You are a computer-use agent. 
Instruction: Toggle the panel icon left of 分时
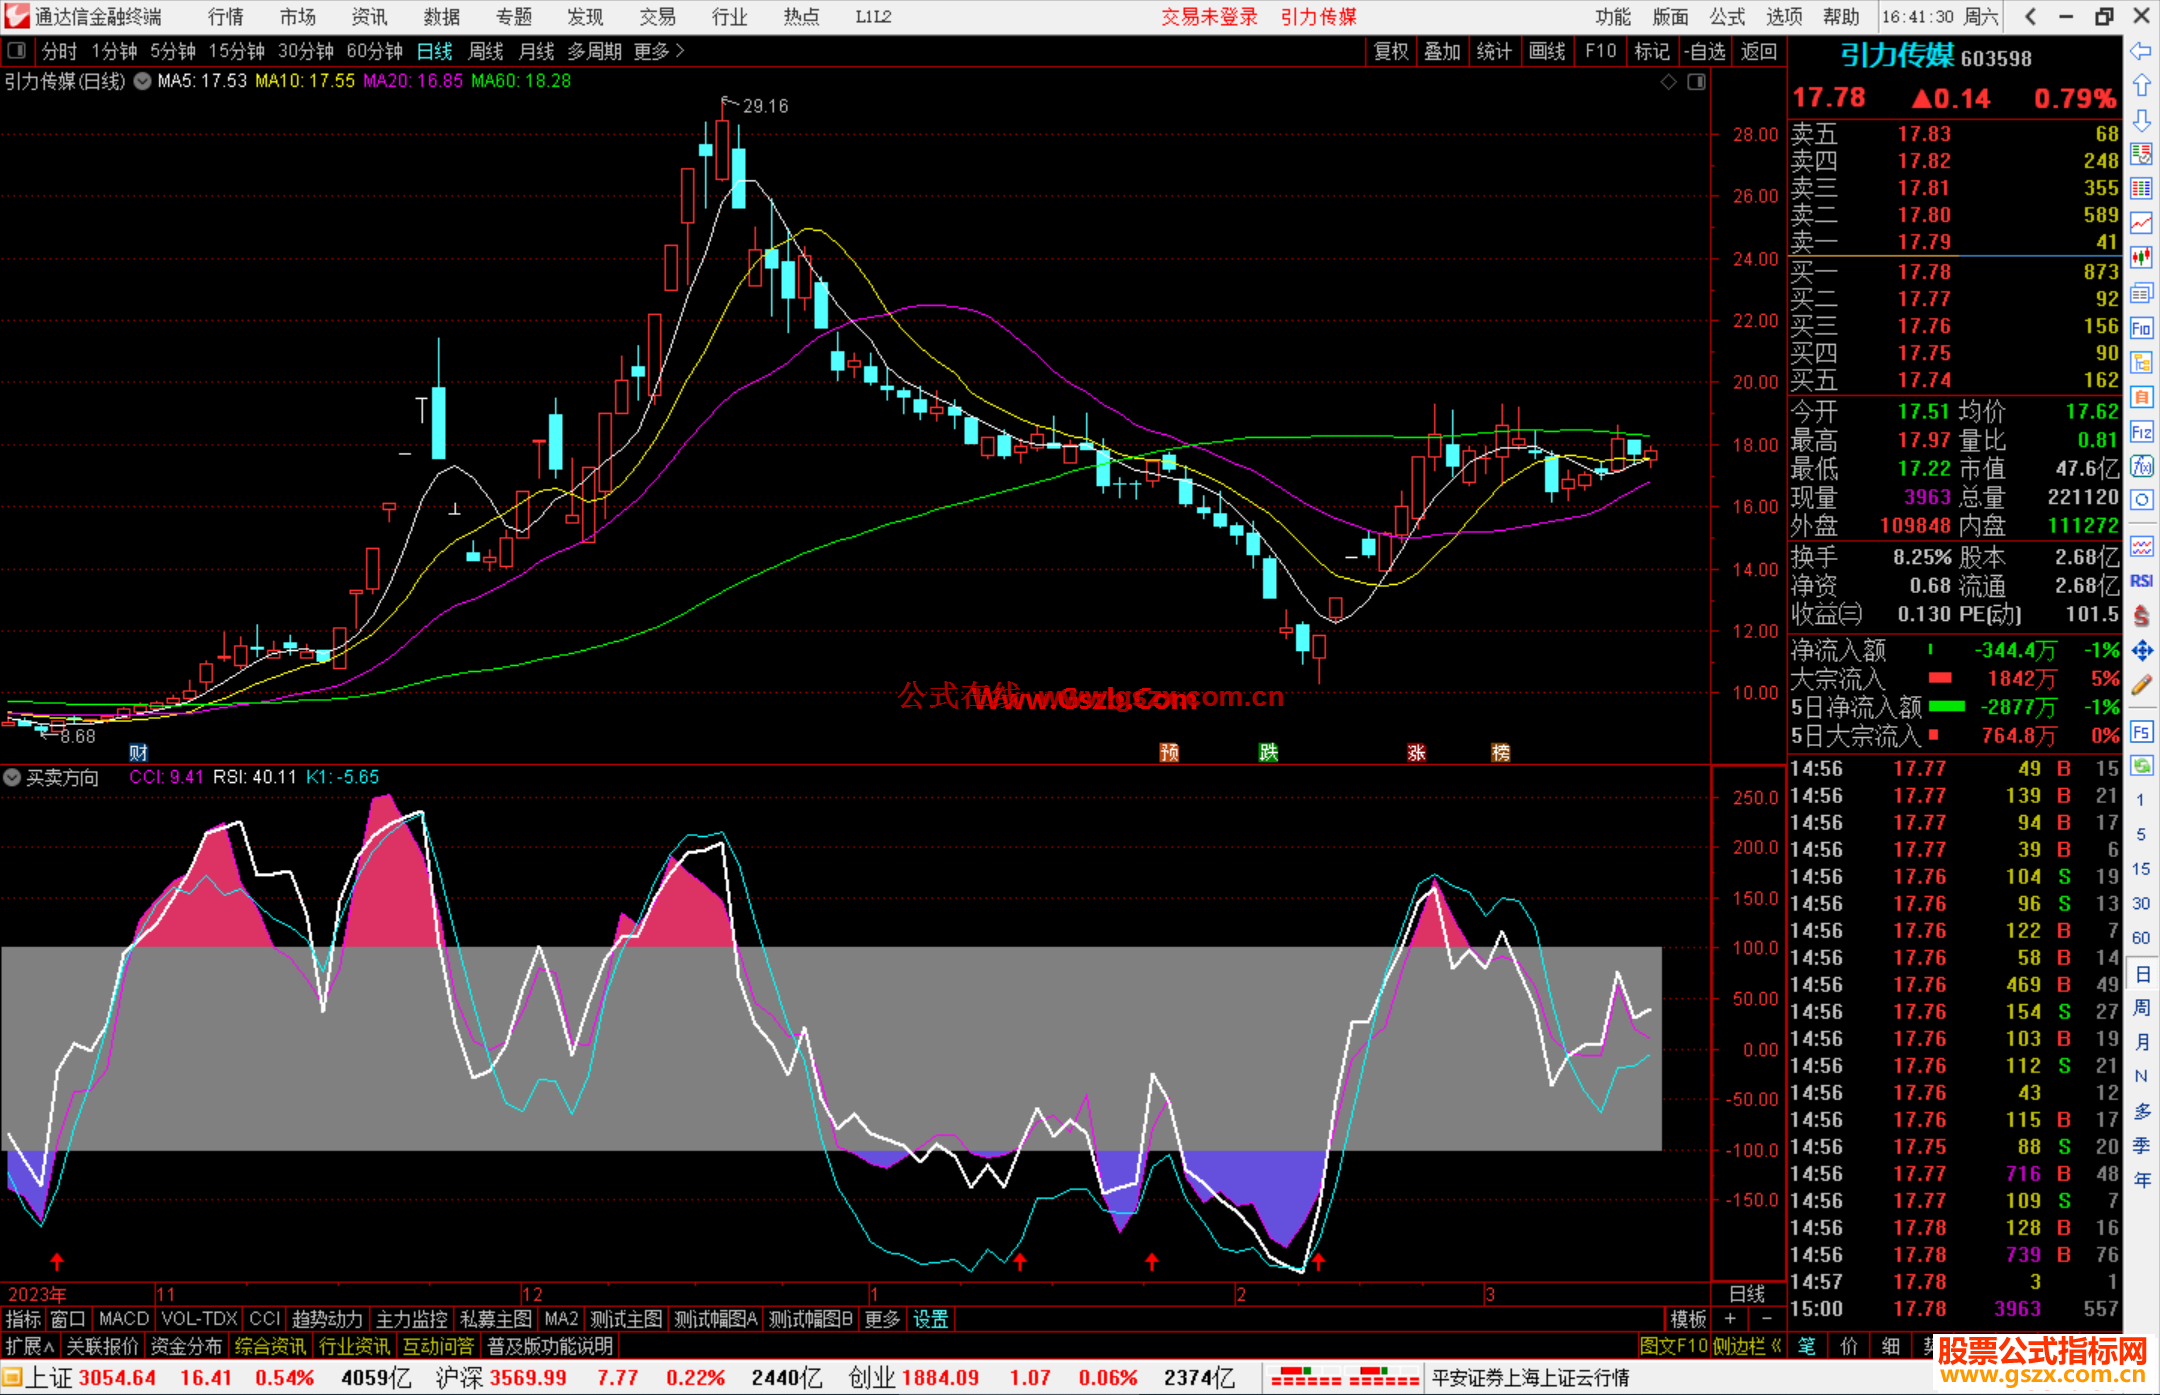(x=16, y=51)
